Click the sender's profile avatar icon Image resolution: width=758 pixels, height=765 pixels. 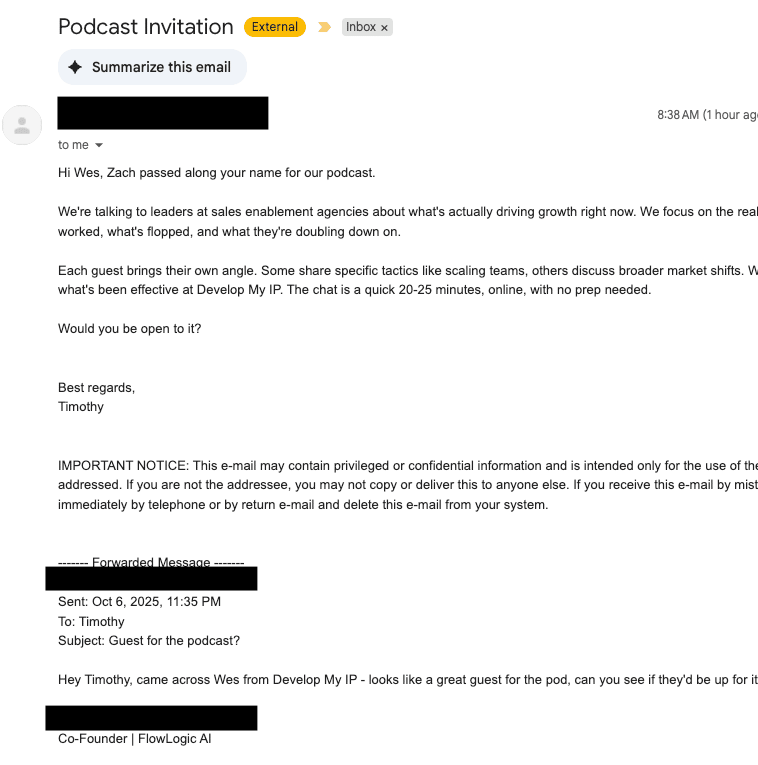coord(22,125)
